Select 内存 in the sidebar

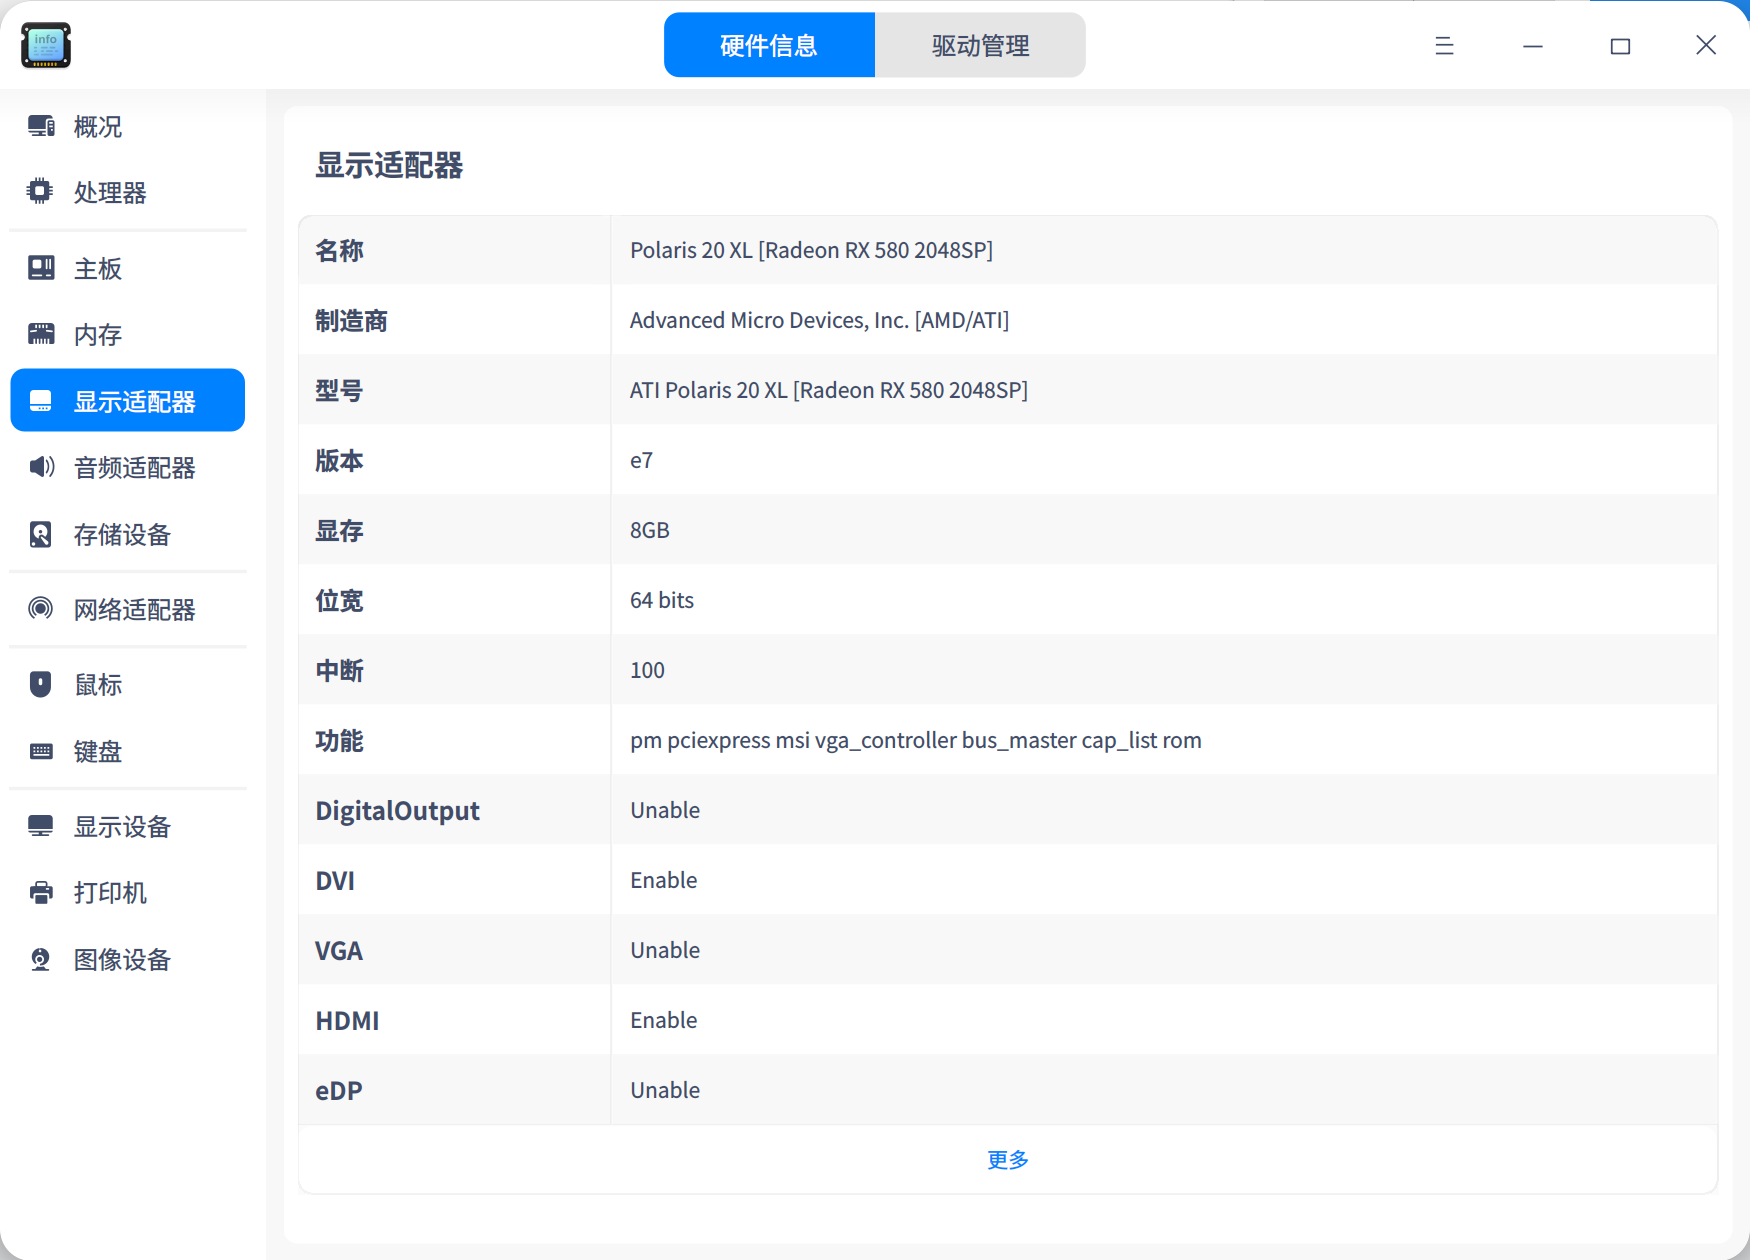128,334
